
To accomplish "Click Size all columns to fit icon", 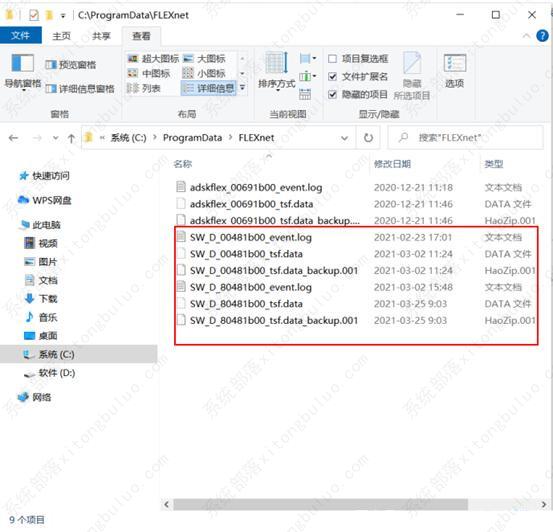I will (x=305, y=94).
